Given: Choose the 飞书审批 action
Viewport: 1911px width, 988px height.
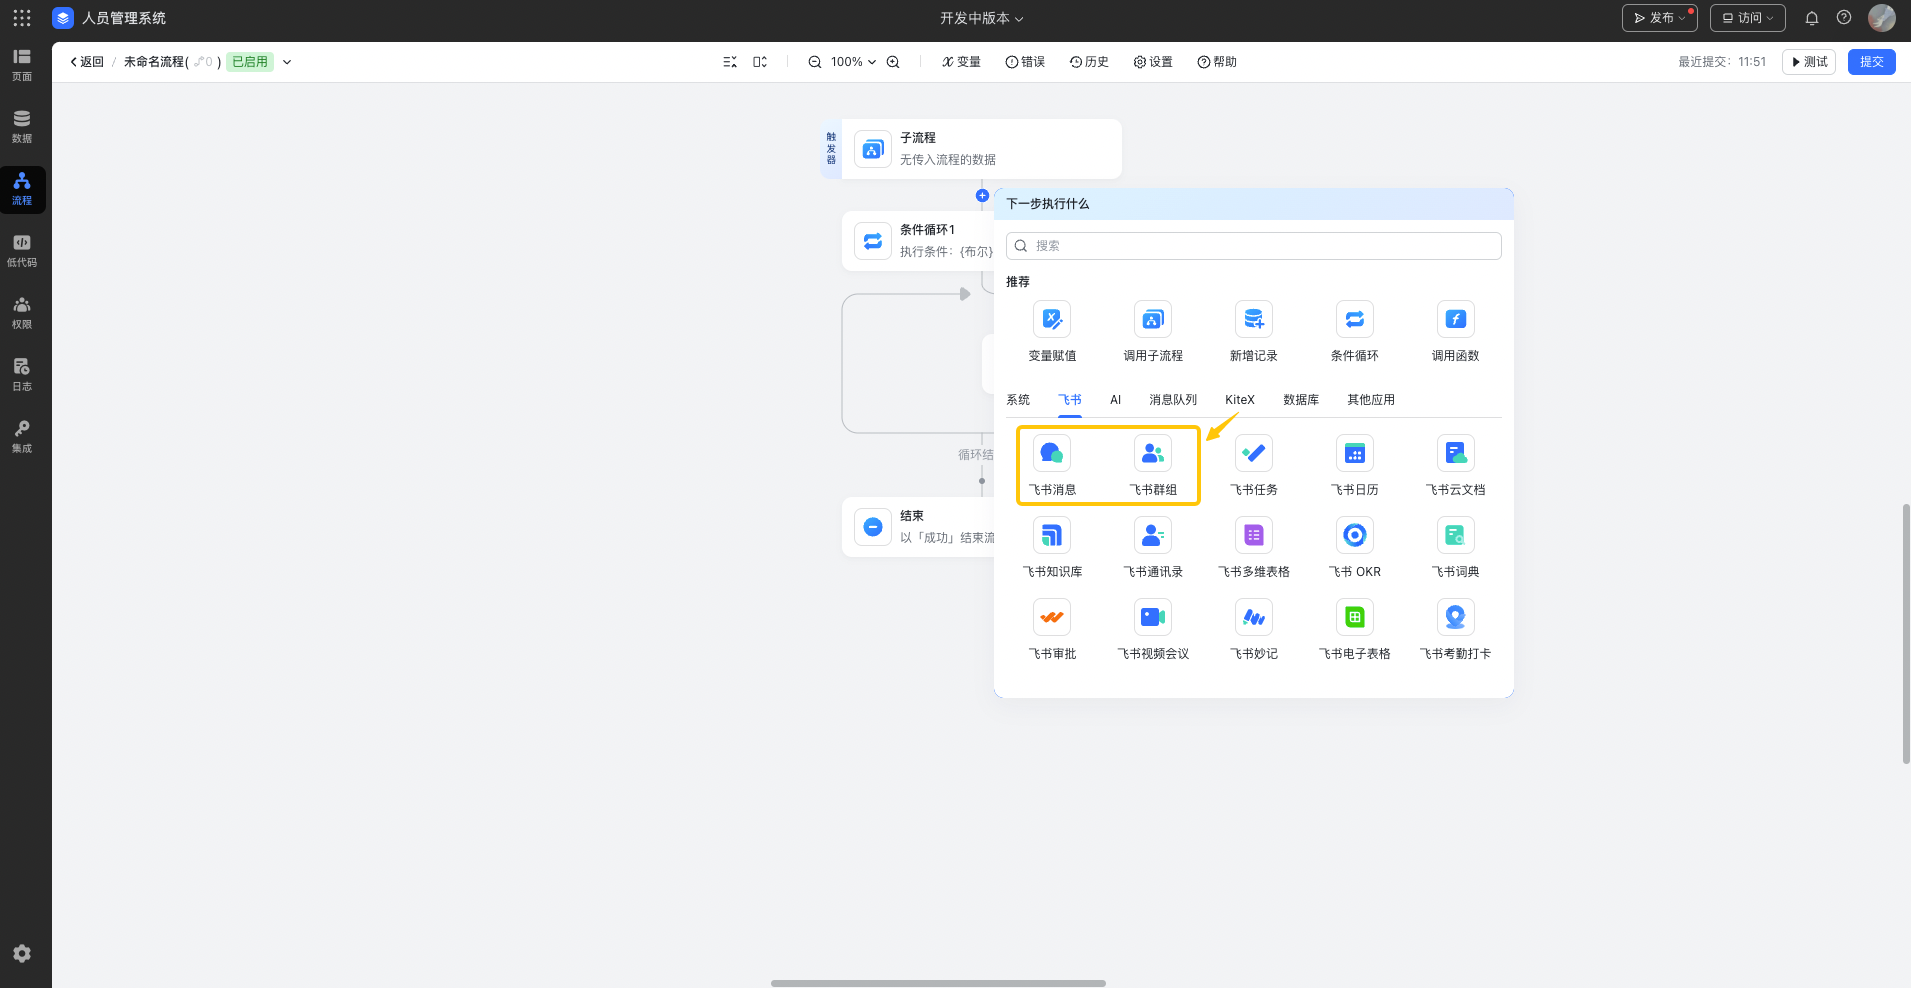Looking at the screenshot, I should coord(1052,630).
